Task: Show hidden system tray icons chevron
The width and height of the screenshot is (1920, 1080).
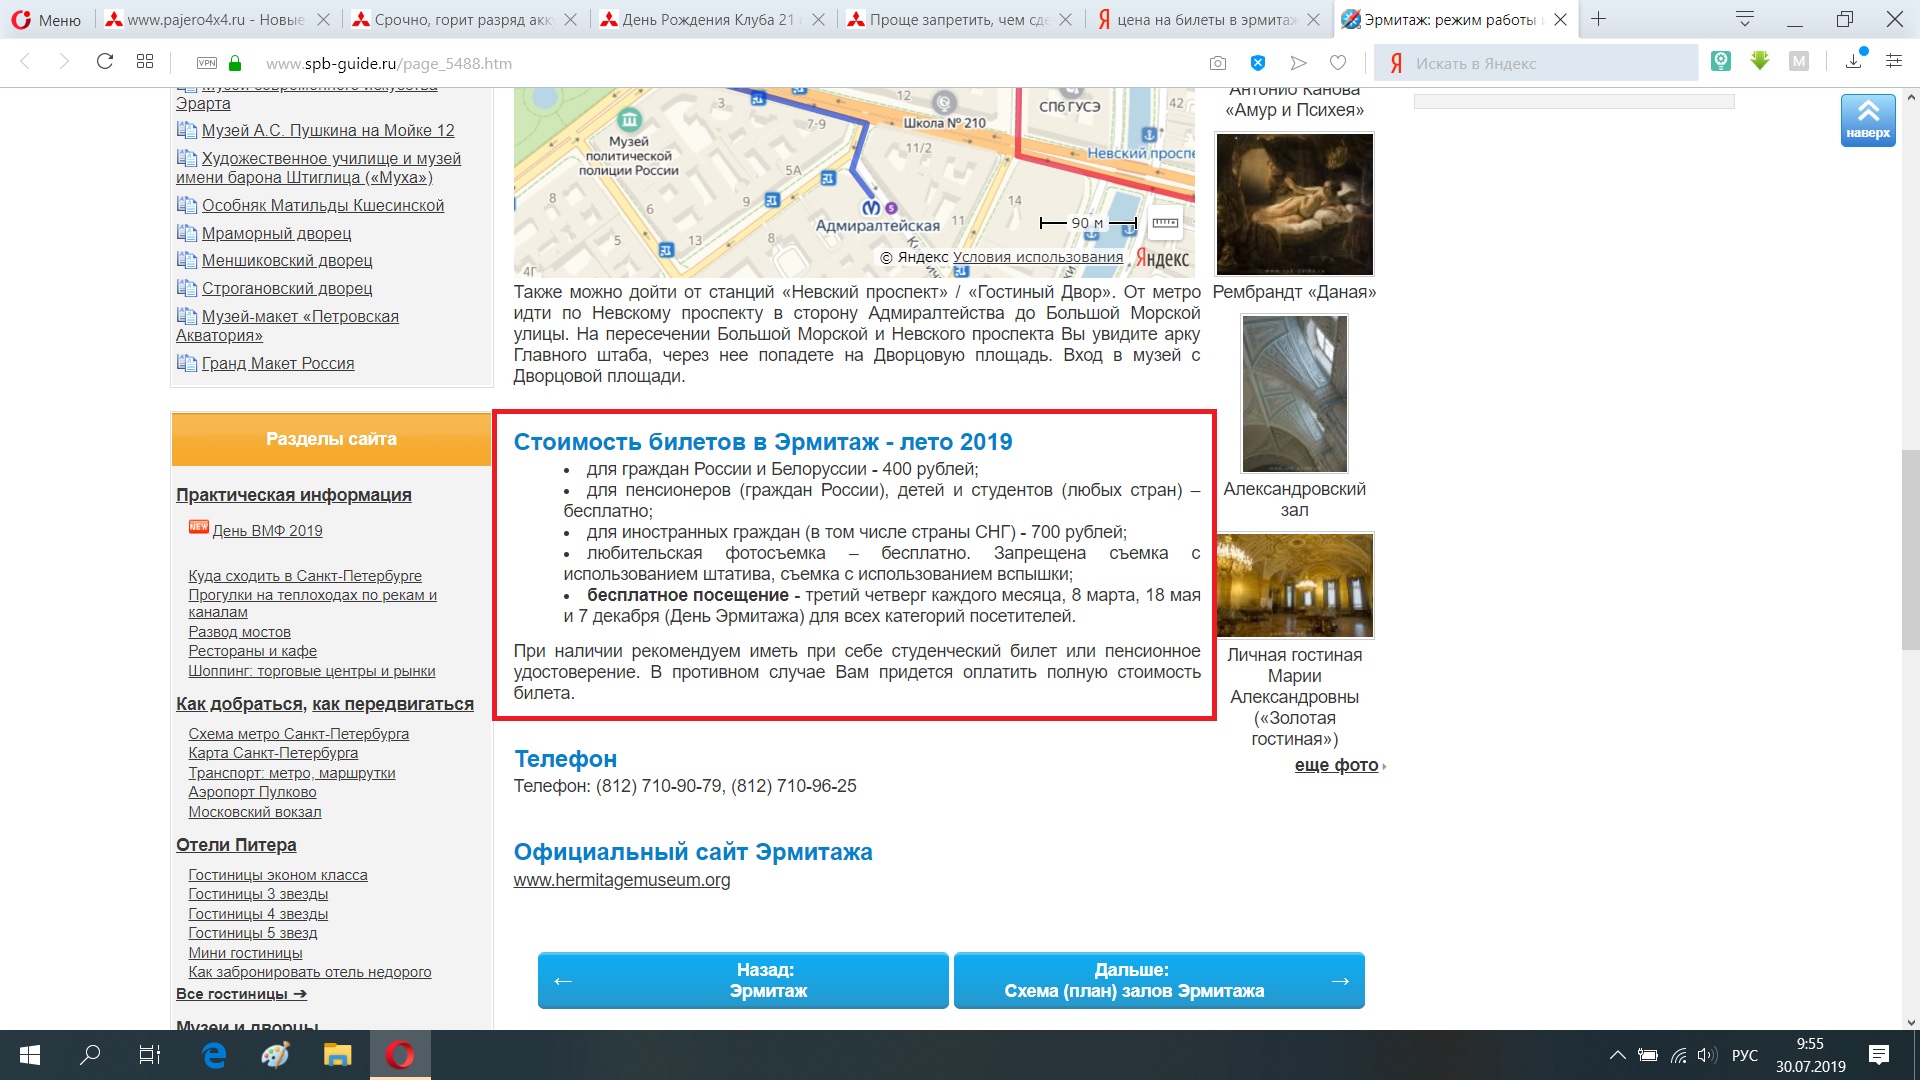Action: click(1617, 1055)
